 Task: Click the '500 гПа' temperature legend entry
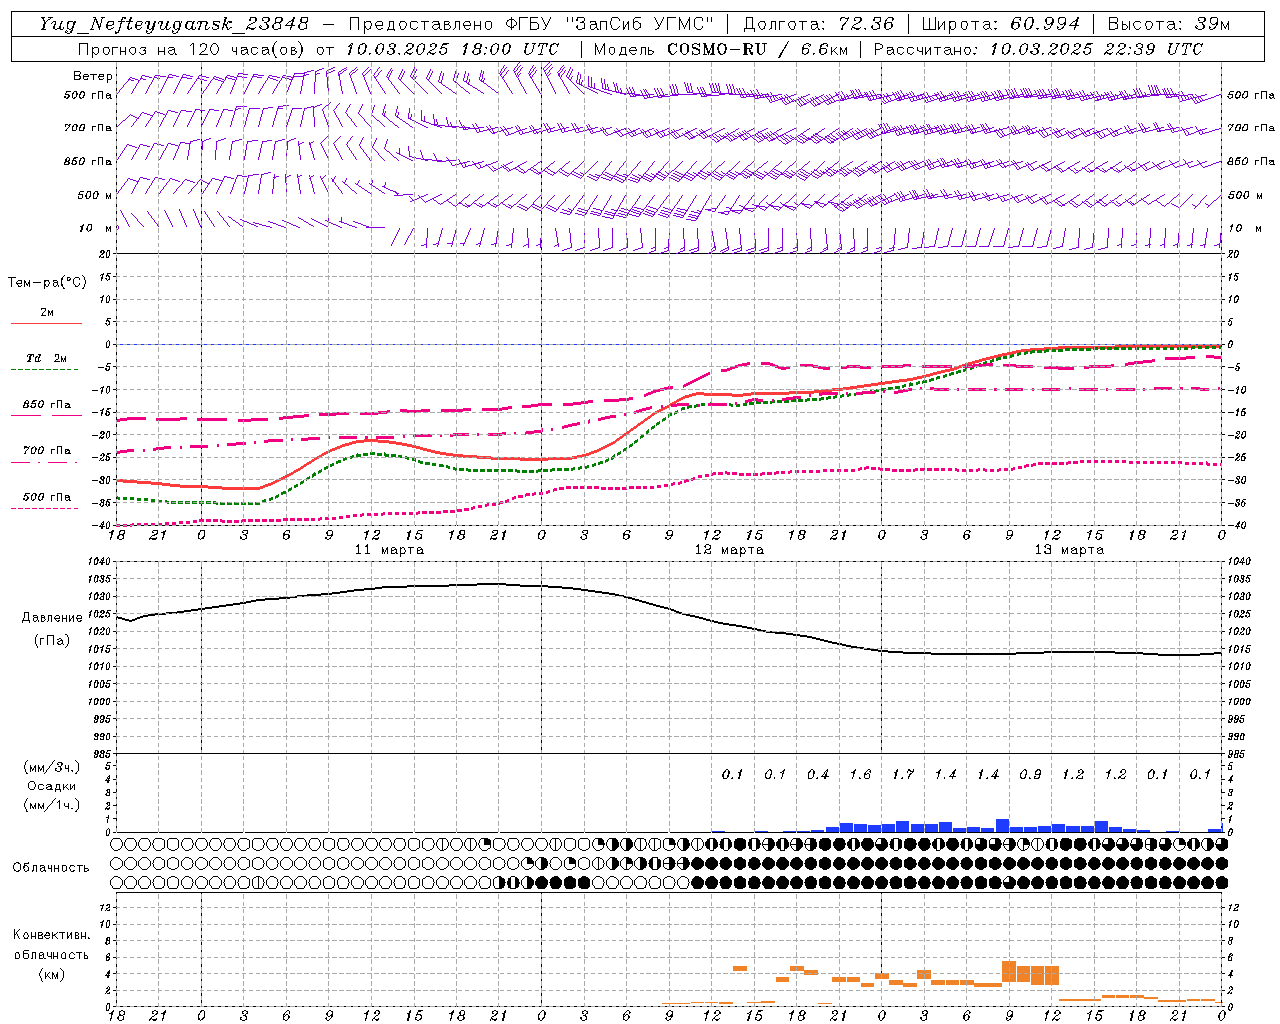pos(47,497)
